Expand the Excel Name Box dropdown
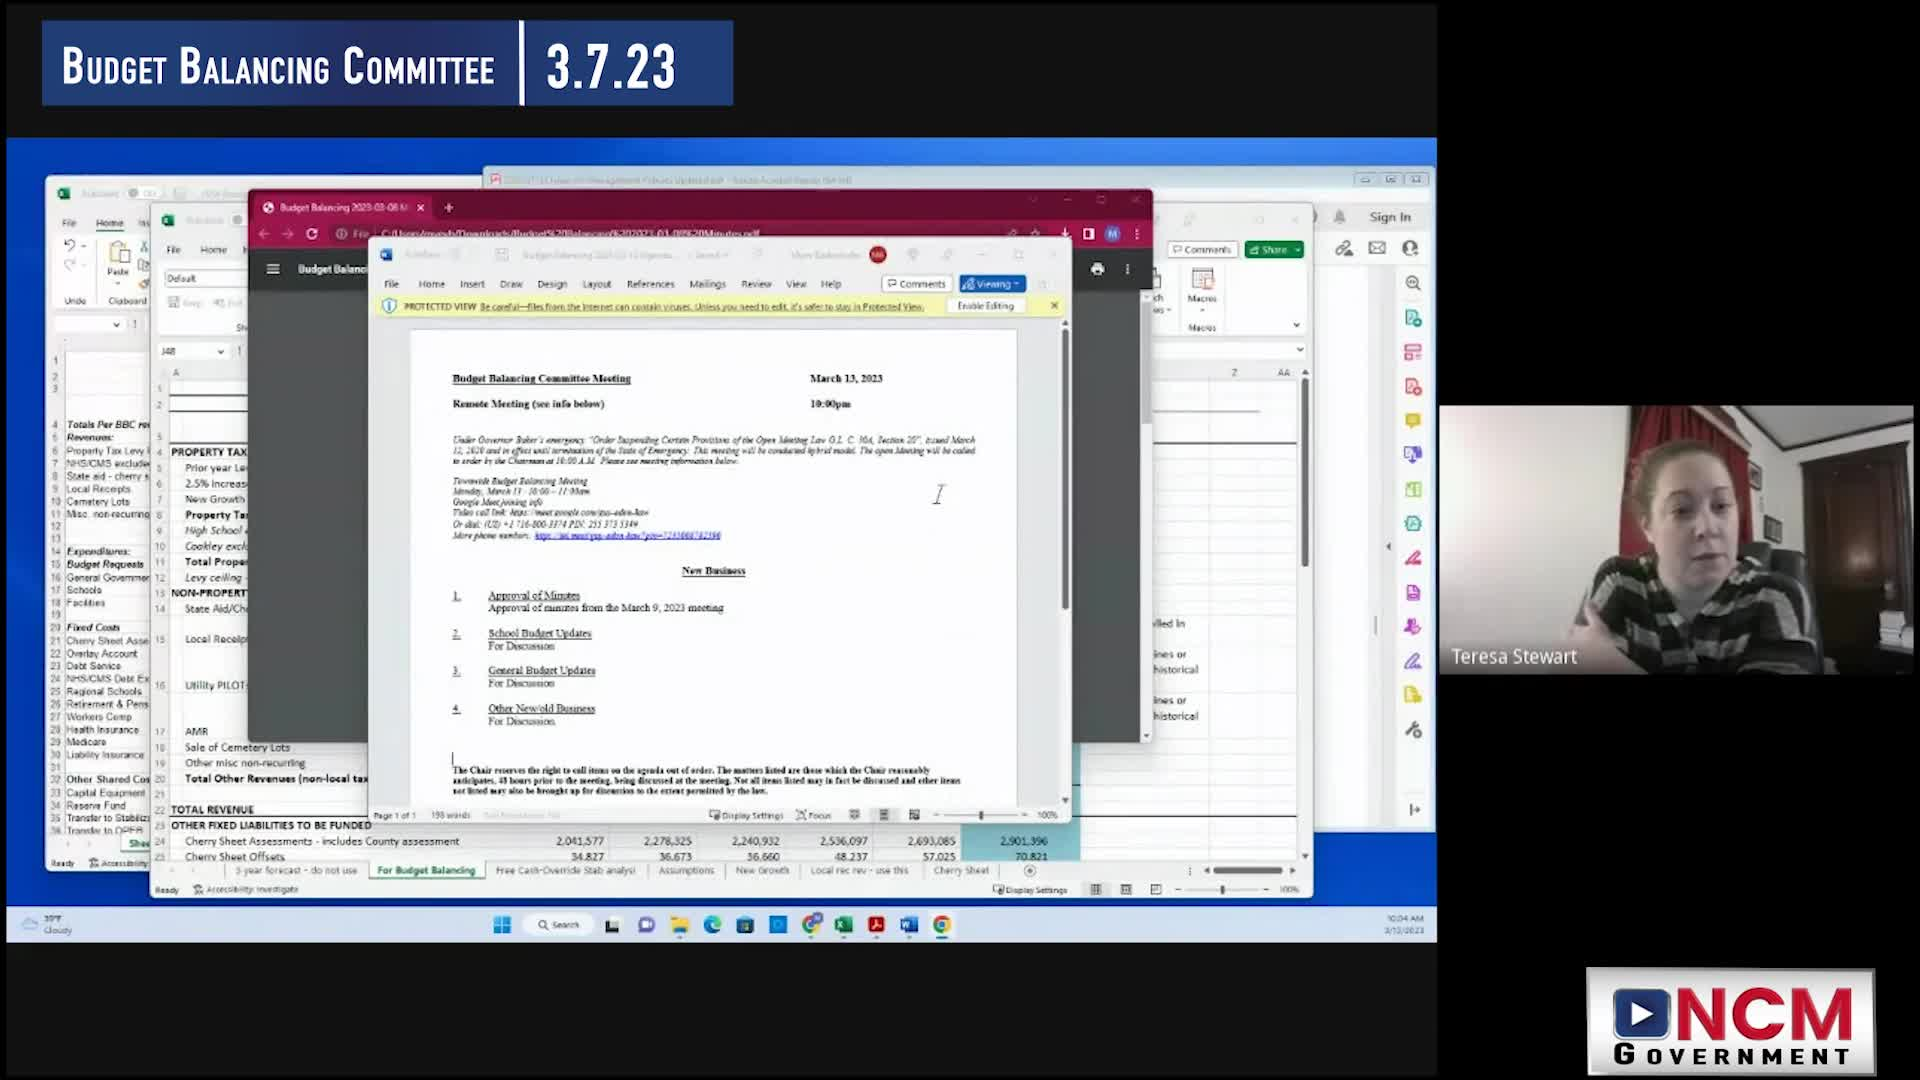The height and width of the screenshot is (1080, 1920). coord(220,351)
